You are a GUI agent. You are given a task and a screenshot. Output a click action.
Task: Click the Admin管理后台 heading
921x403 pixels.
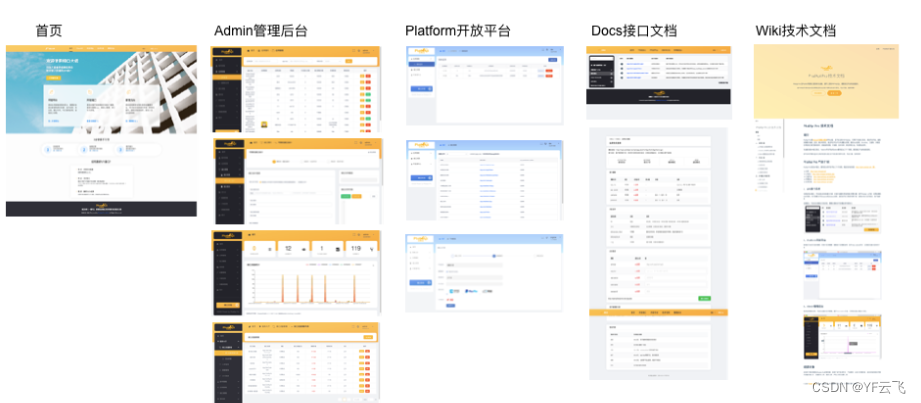pyautogui.click(x=260, y=31)
